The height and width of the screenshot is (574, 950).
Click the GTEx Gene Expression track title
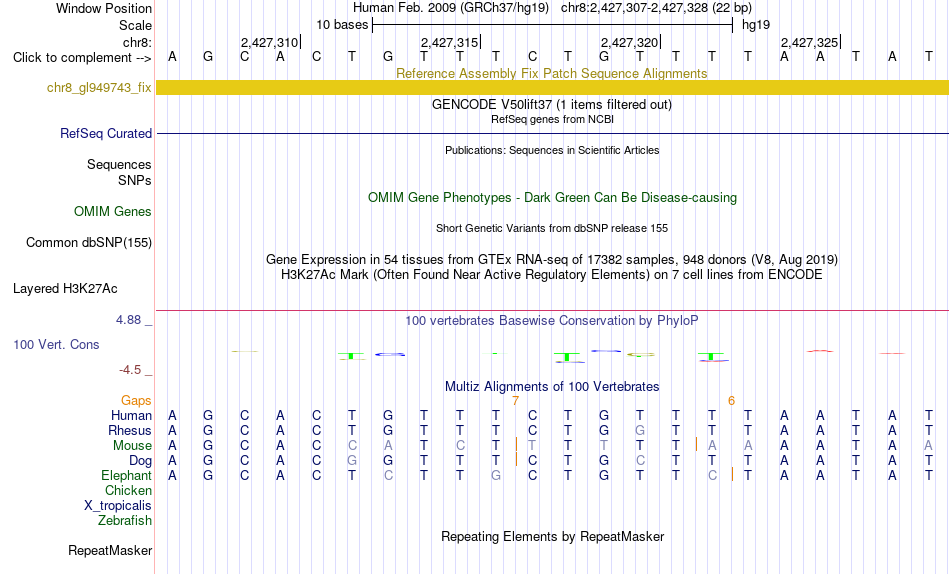point(552,259)
